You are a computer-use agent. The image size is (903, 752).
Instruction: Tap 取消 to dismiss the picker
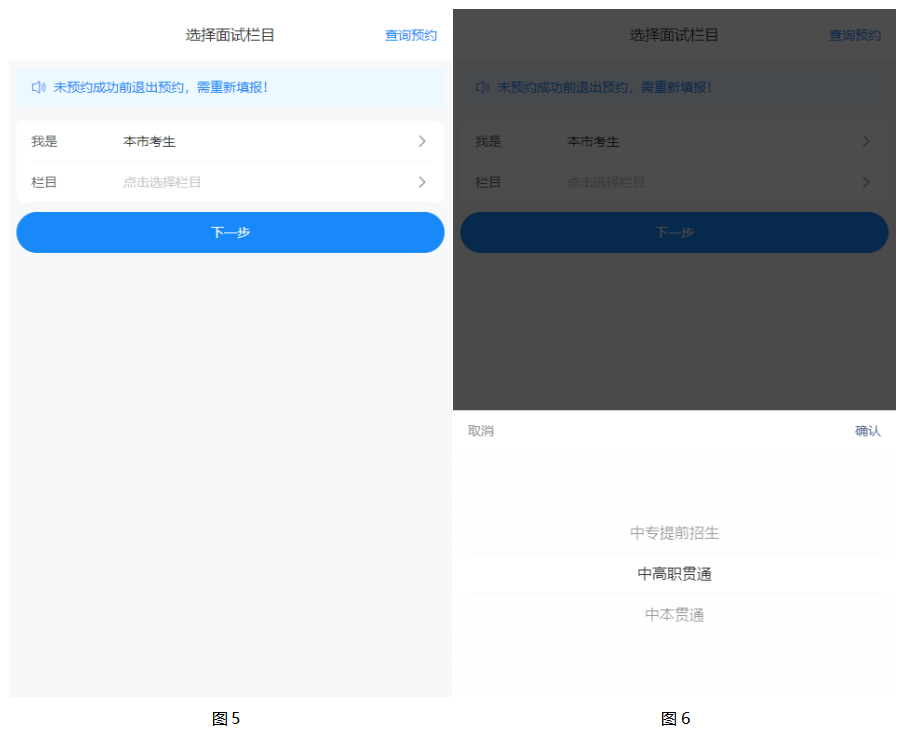coord(481,431)
